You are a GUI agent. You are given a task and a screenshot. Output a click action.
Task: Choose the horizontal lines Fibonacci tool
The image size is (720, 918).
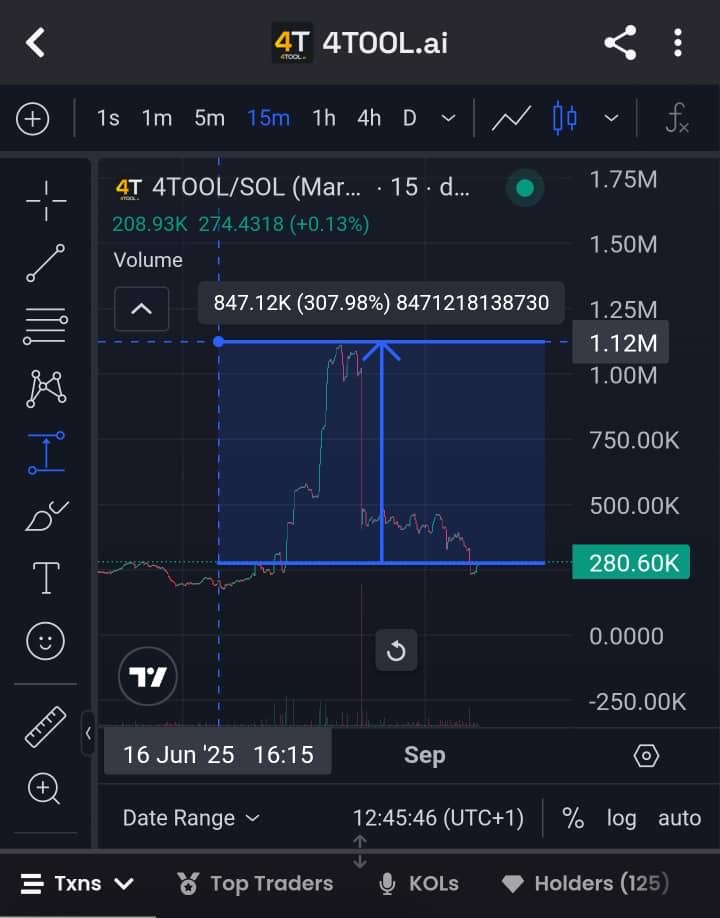pos(46,326)
